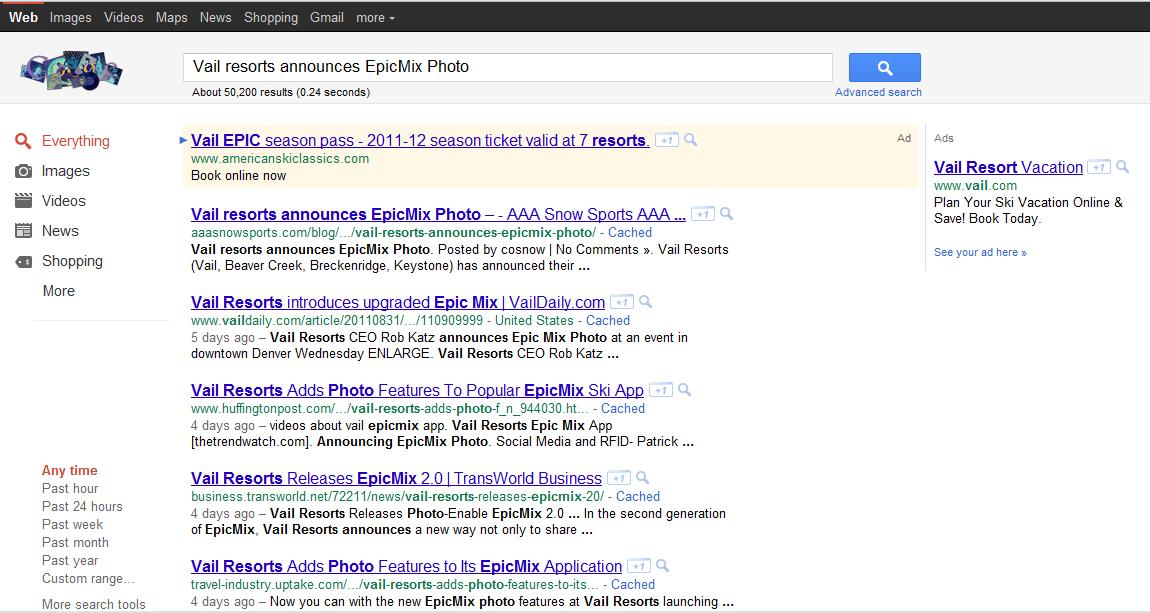
Task: Click +1 icon beside AAA Snow Sports result
Action: [x=703, y=214]
